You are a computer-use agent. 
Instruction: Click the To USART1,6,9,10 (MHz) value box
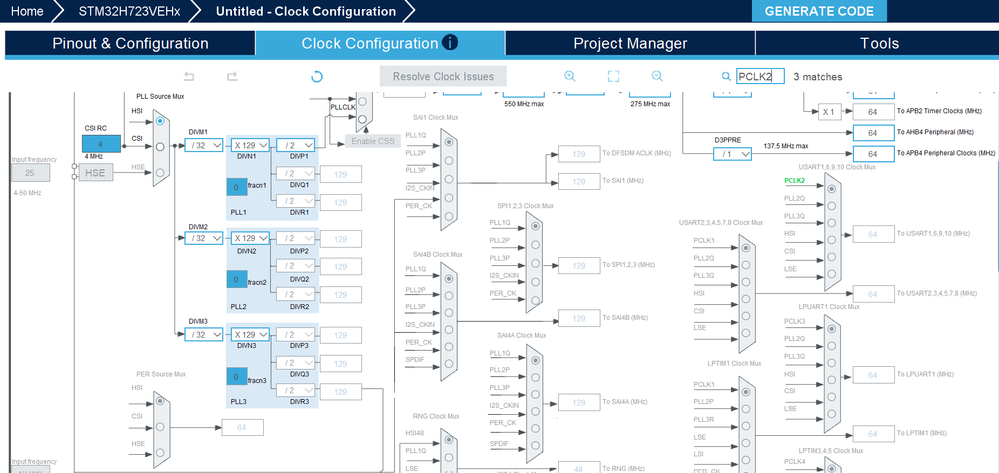(x=873, y=234)
